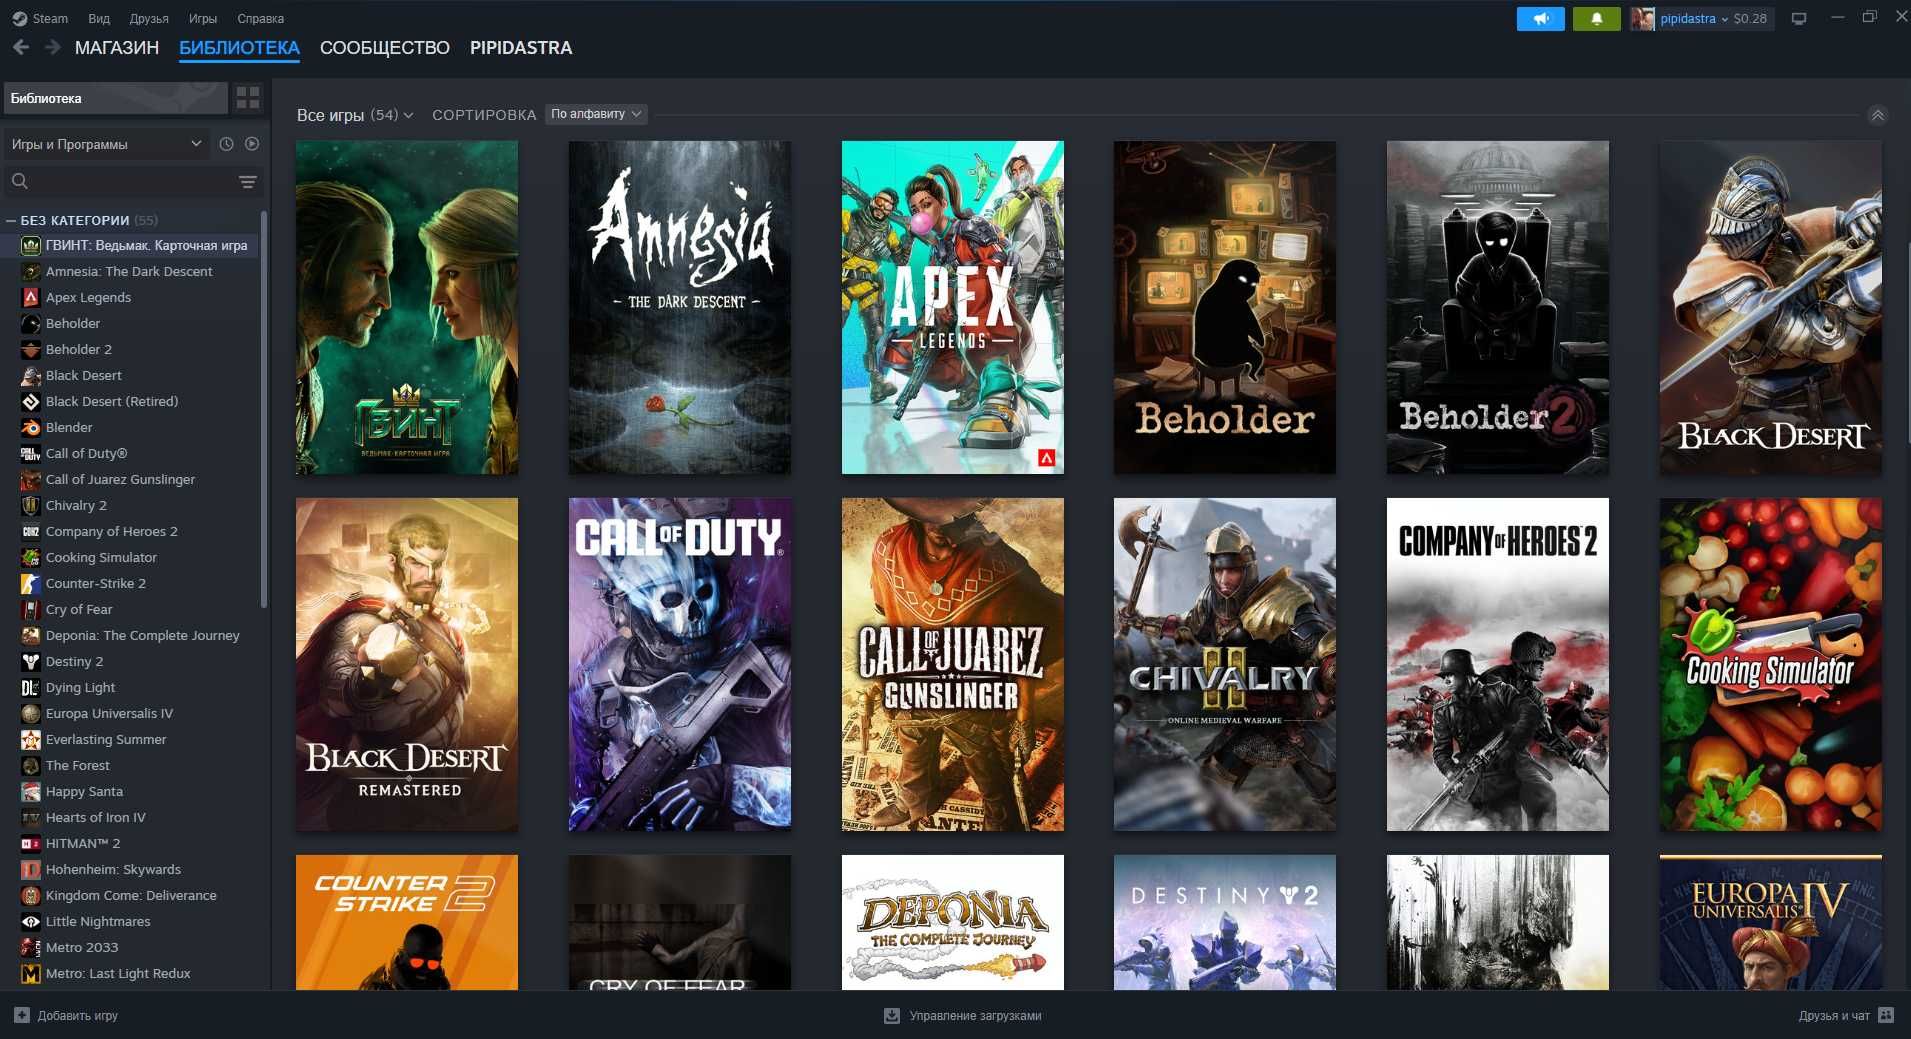Click Everlasting Summer list icon
The width and height of the screenshot is (1911, 1039).
click(x=31, y=739)
